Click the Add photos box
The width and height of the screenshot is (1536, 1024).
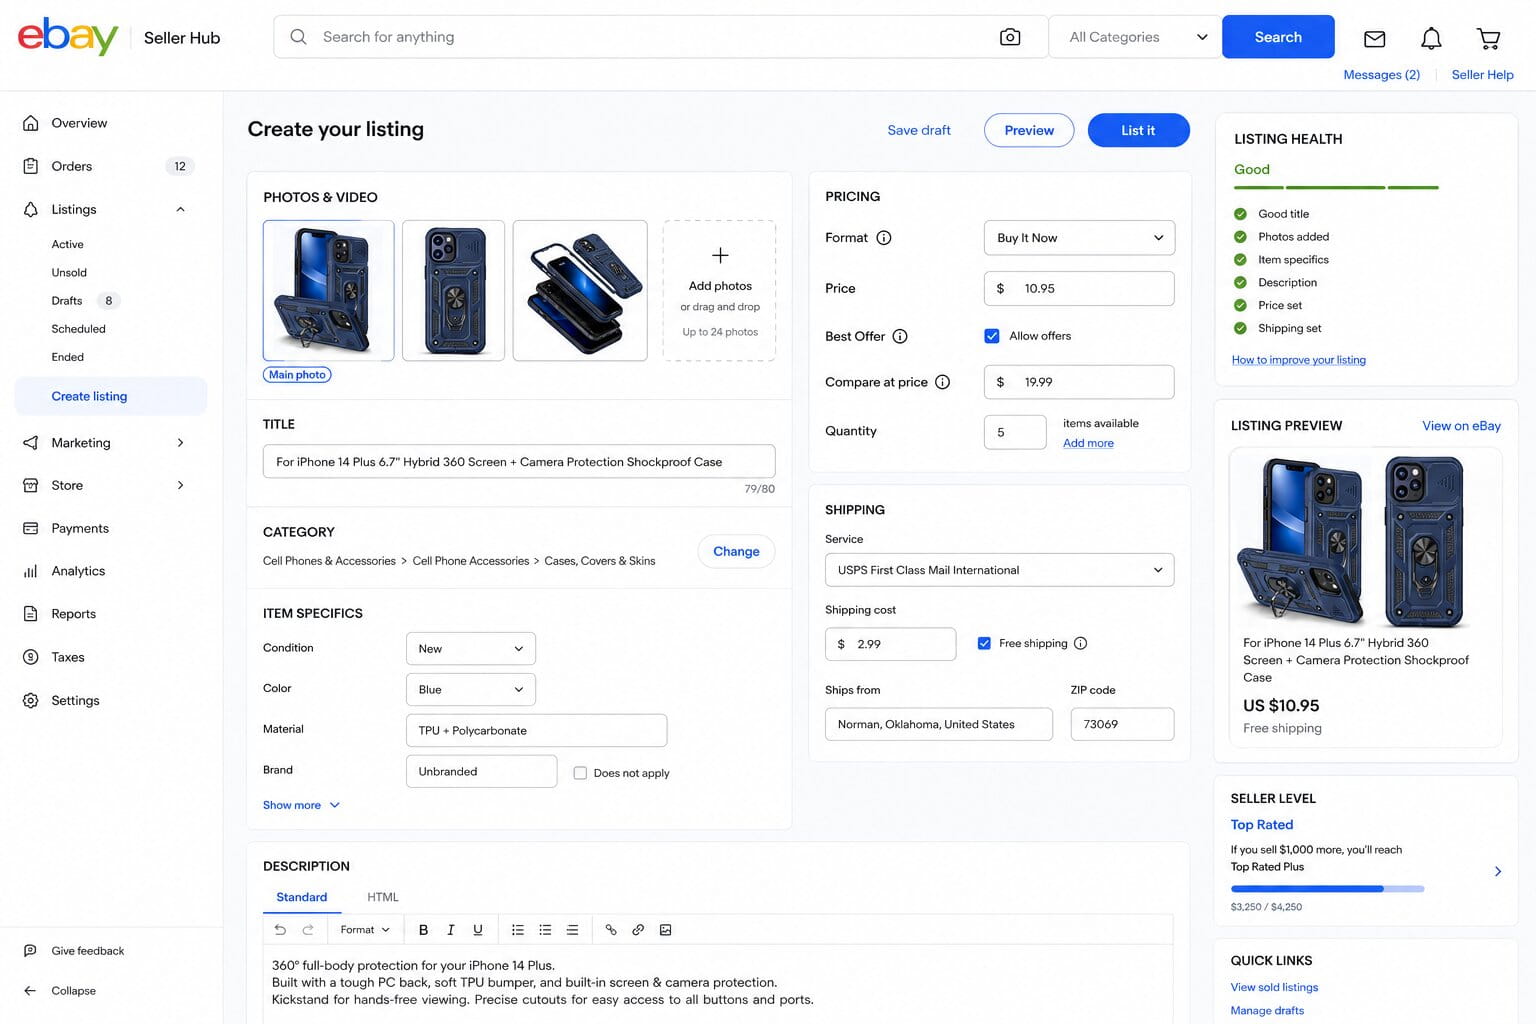(719, 290)
